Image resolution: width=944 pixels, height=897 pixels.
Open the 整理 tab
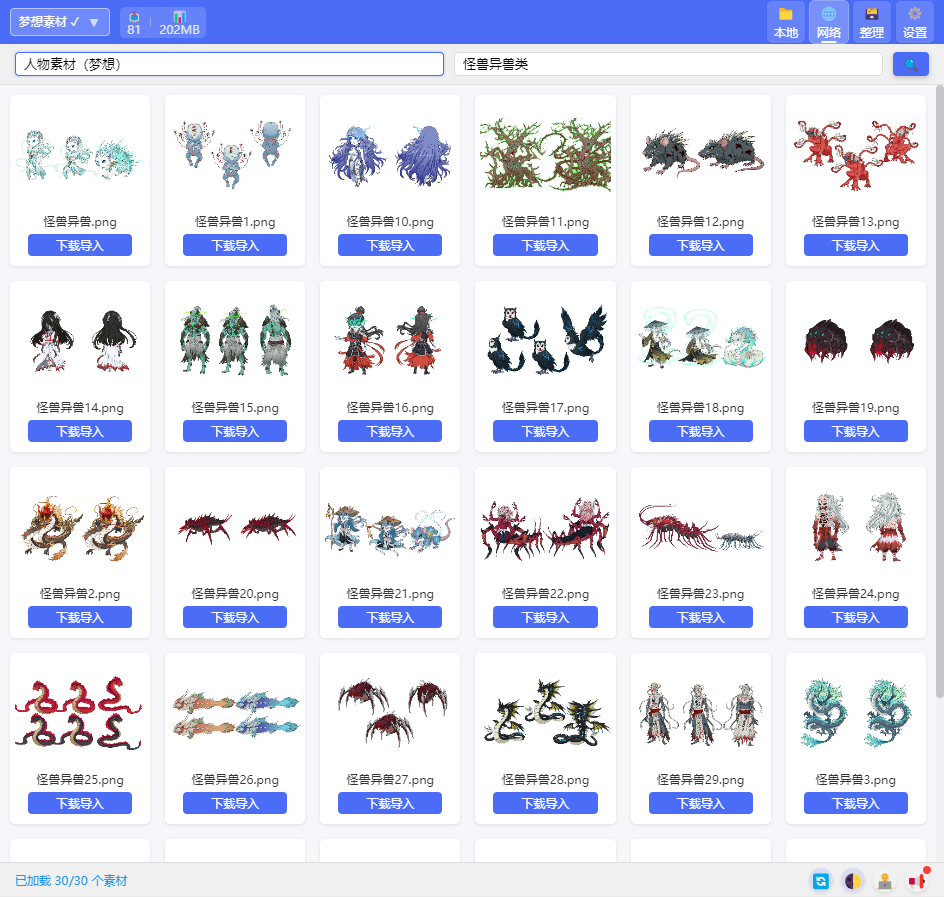871,22
